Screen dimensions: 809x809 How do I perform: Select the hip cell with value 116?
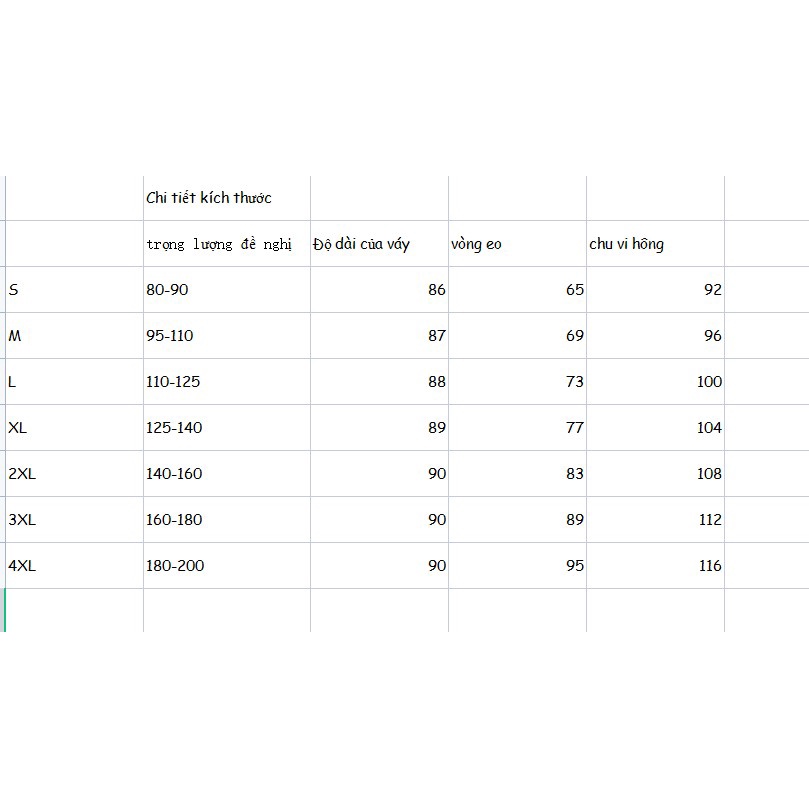[x=656, y=565]
